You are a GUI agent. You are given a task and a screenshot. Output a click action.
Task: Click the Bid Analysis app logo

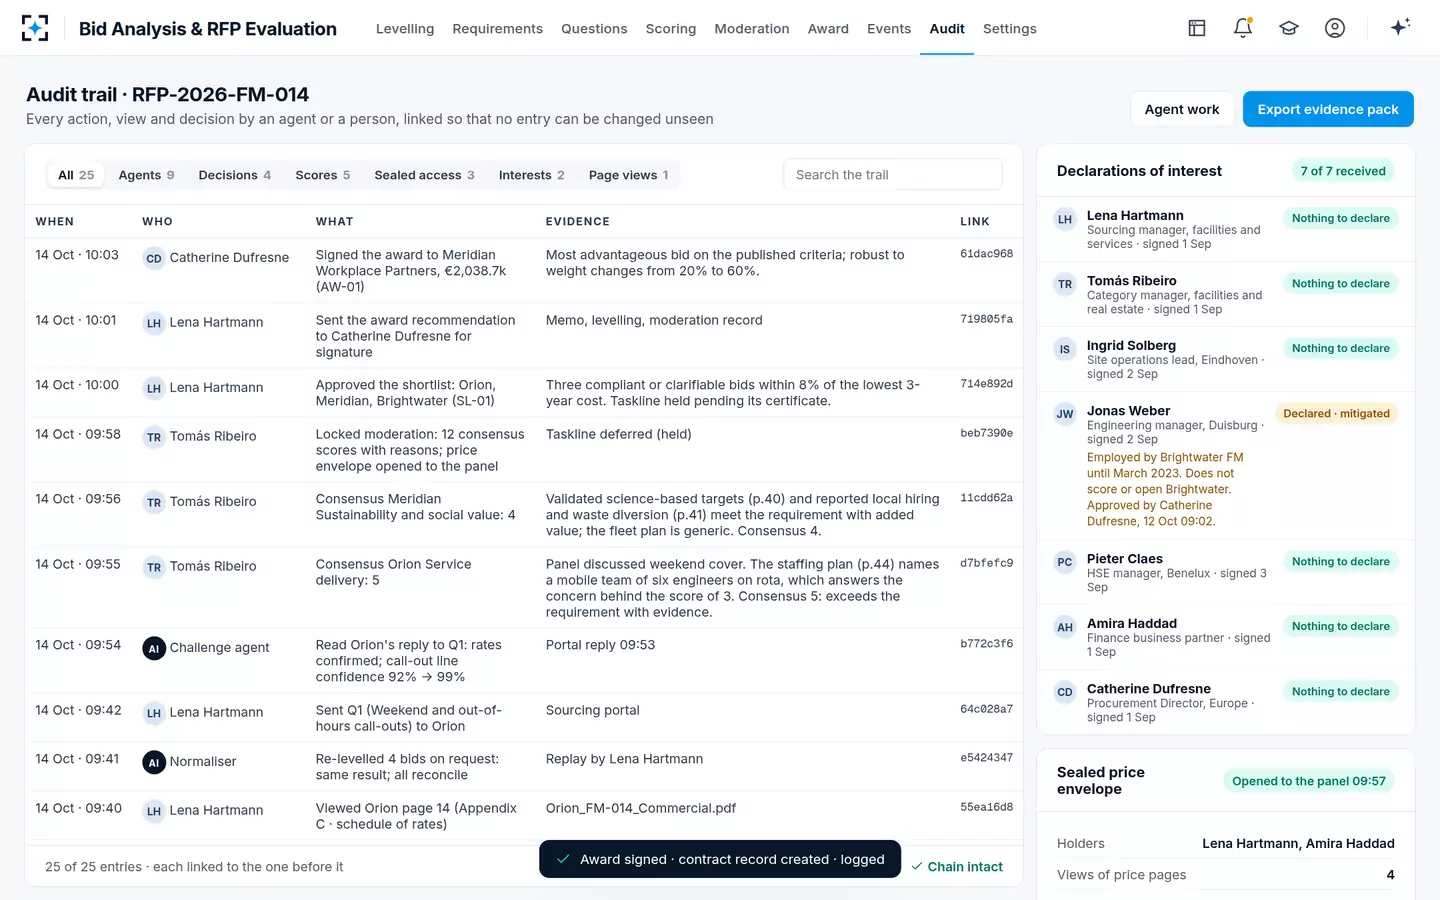[x=35, y=28]
